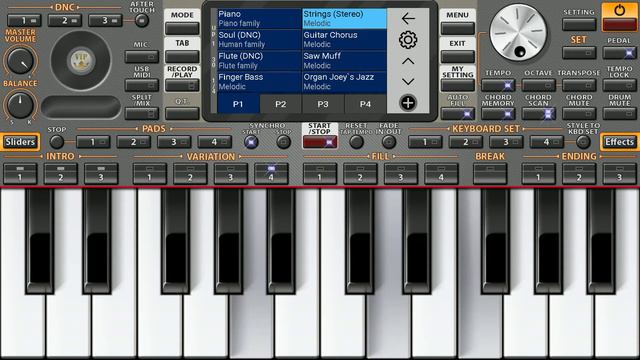
Task: Select Soul (DNC) sound
Action: tap(259, 40)
